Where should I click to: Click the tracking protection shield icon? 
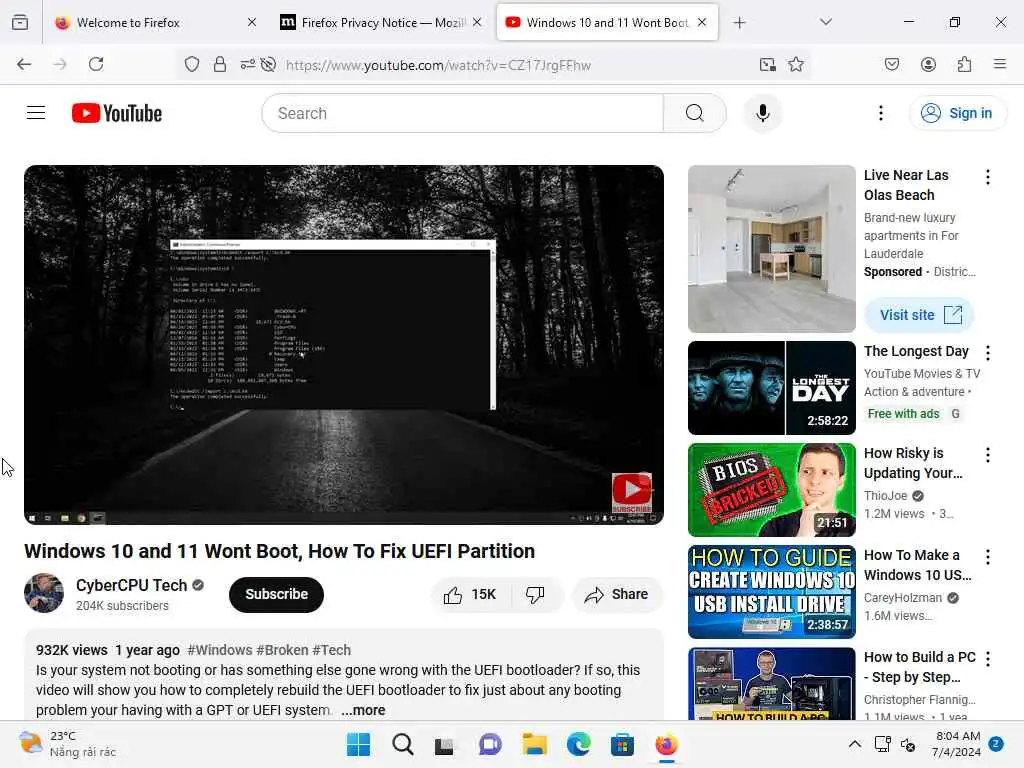point(191,64)
